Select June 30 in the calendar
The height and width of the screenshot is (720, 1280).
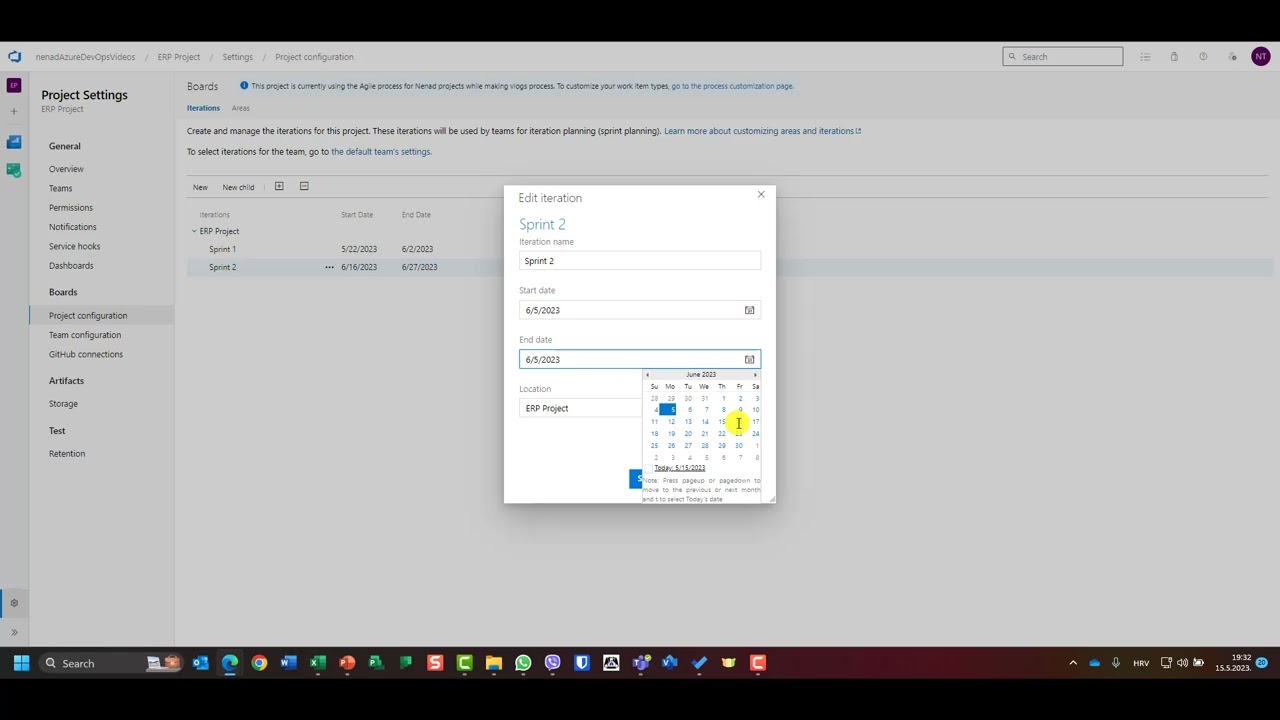point(739,446)
